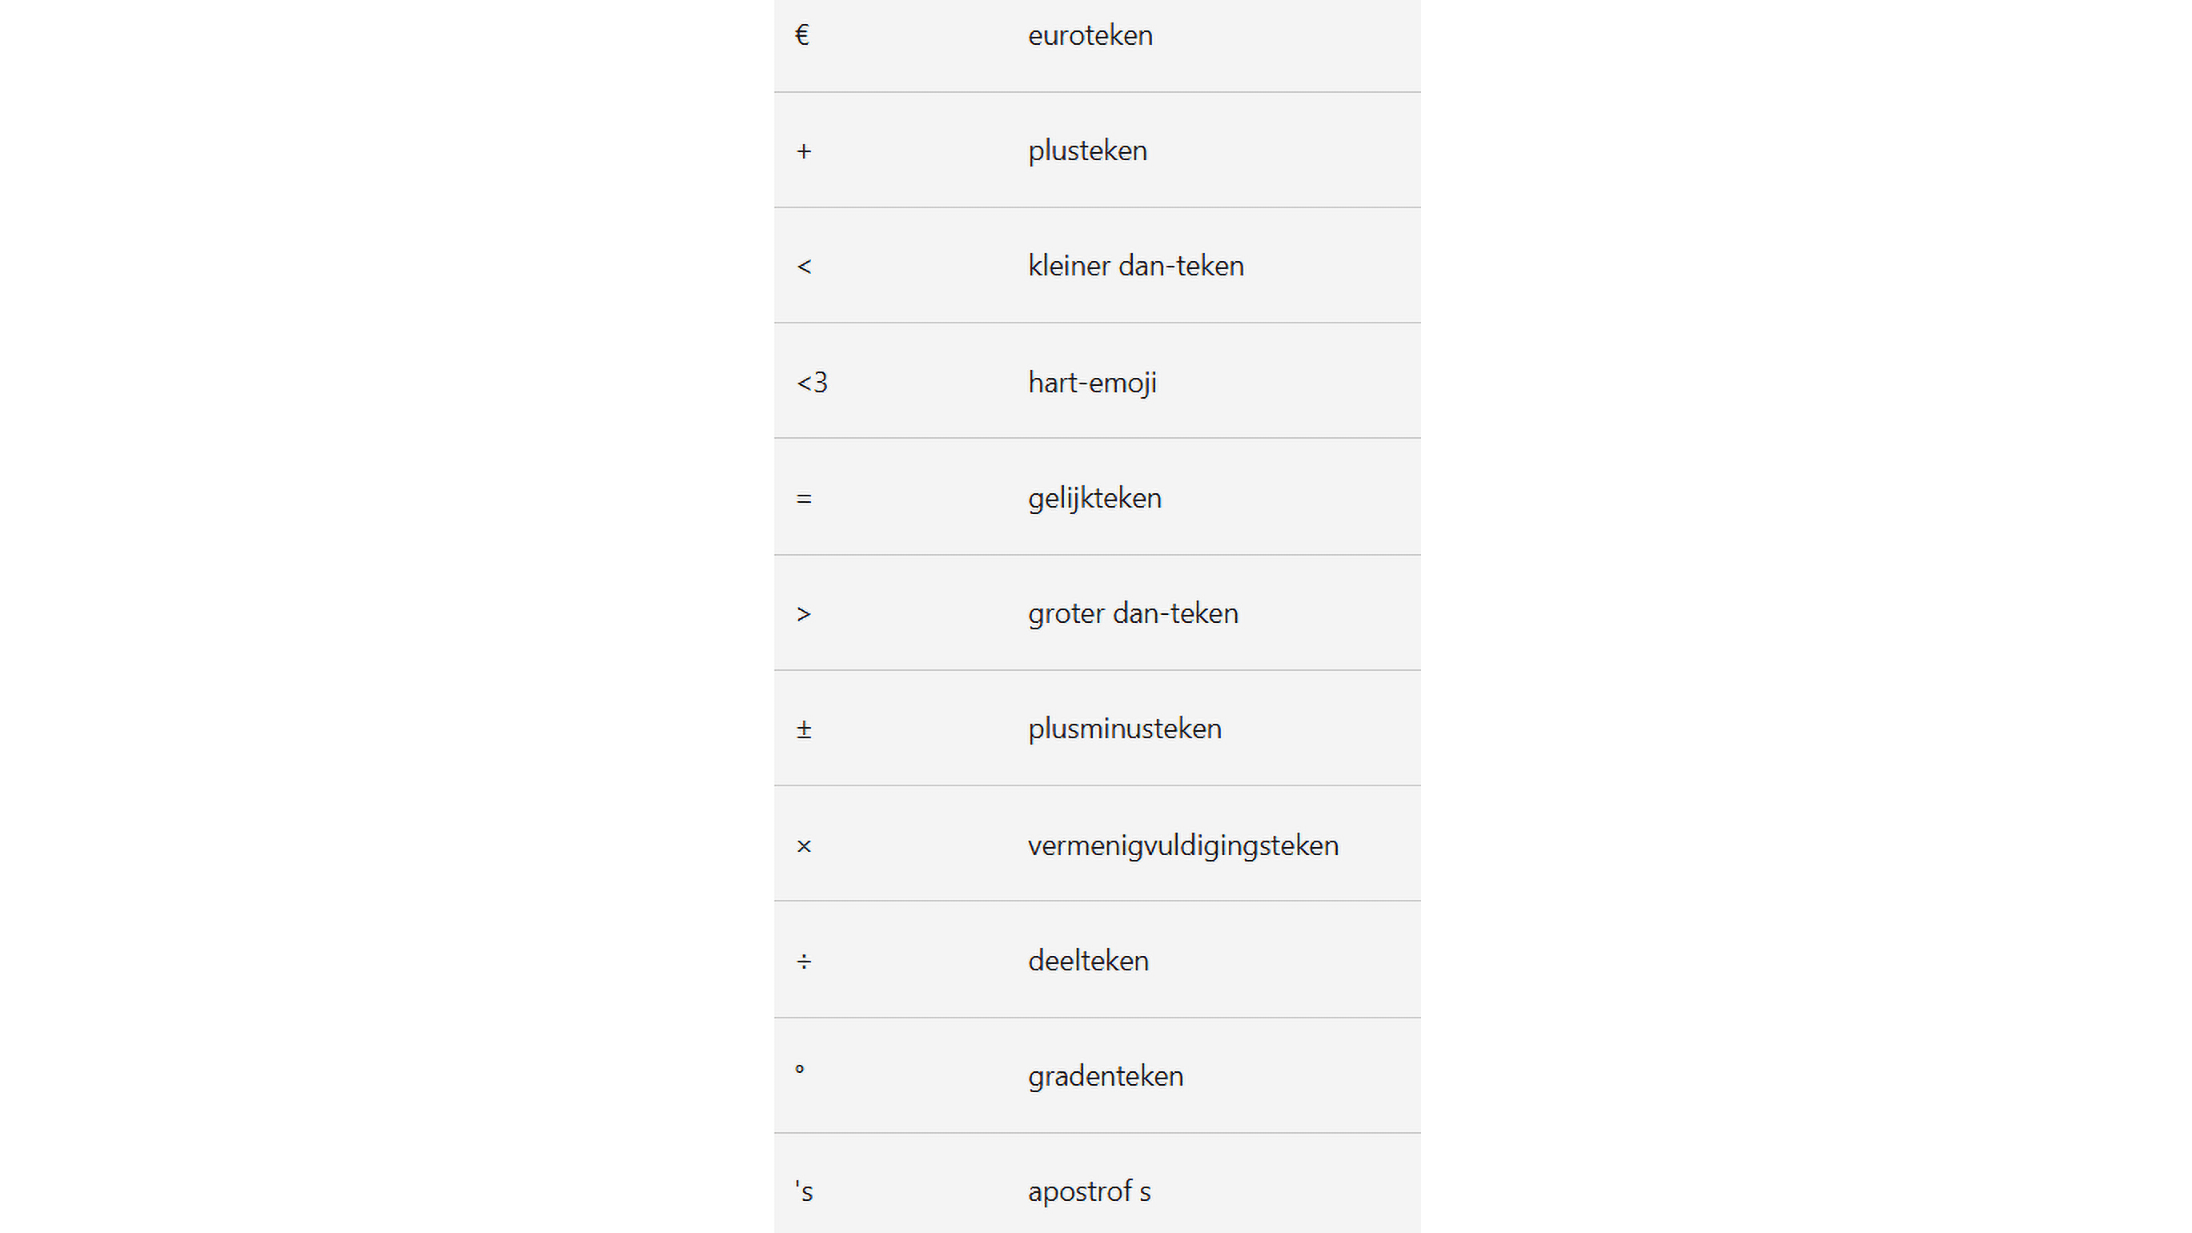
Task: Select the 'hart-emoji' label
Action: 1092,383
